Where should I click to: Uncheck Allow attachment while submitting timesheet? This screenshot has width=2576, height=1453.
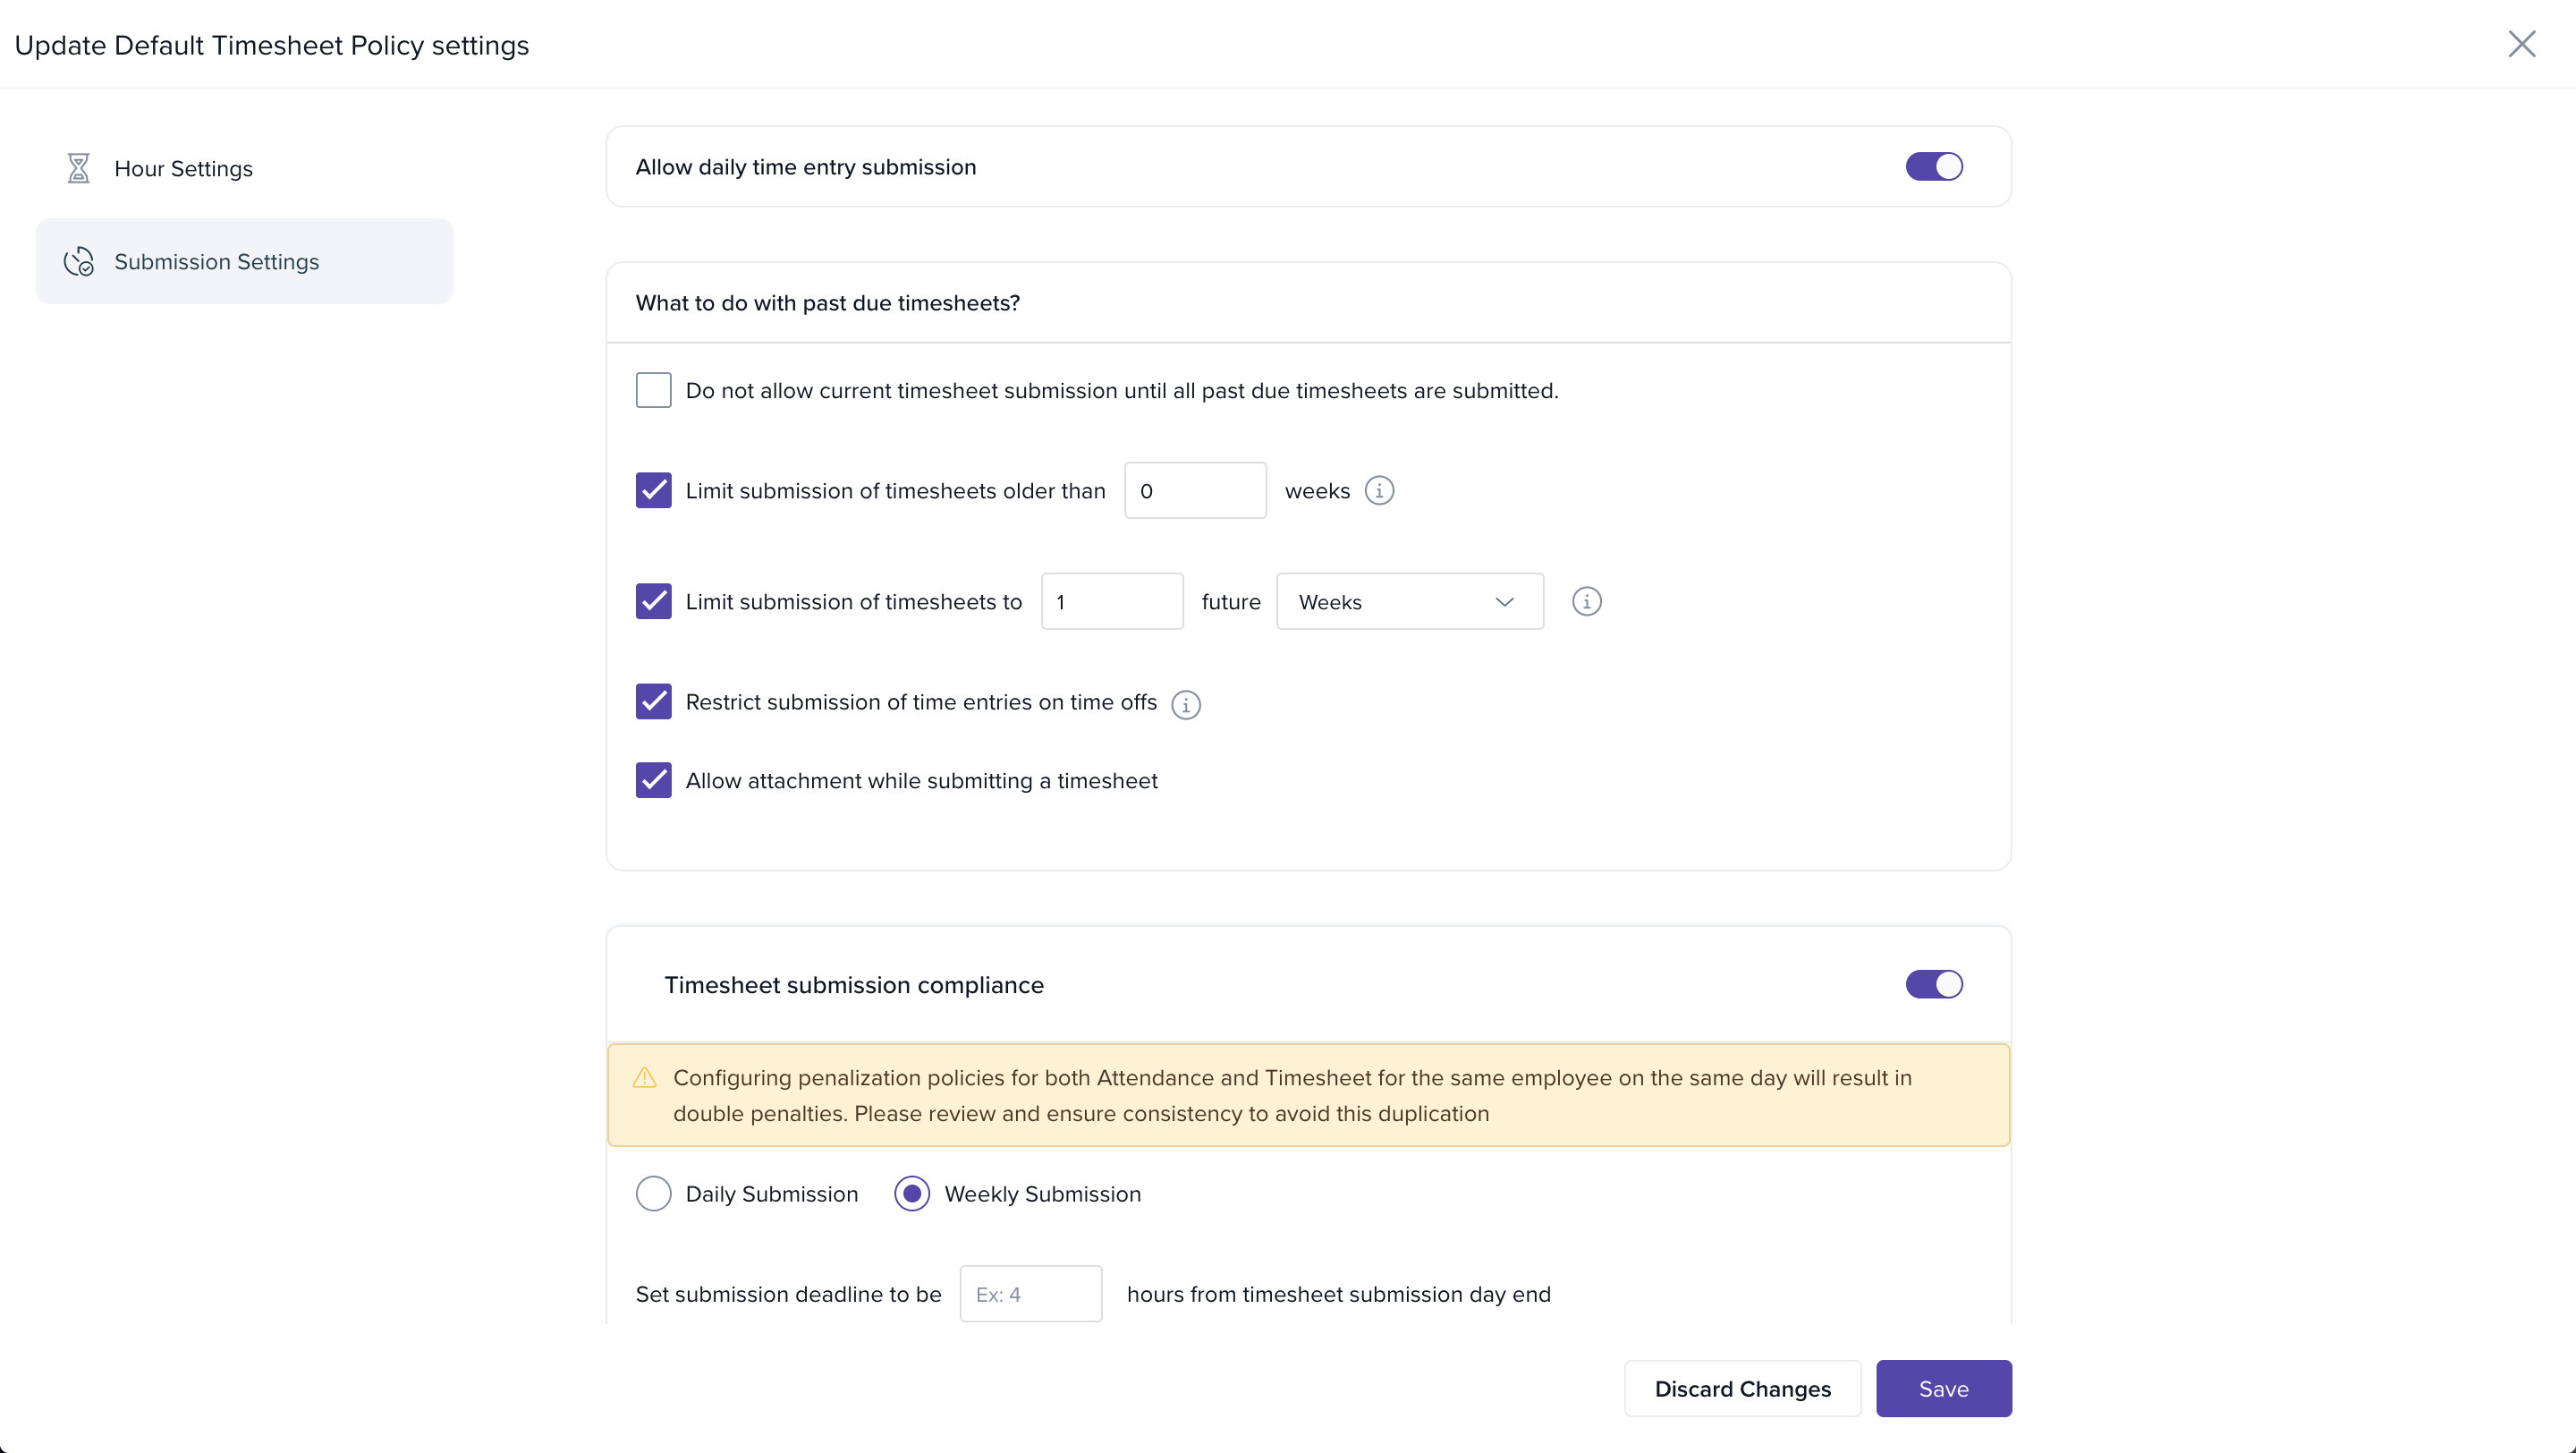[x=653, y=781]
